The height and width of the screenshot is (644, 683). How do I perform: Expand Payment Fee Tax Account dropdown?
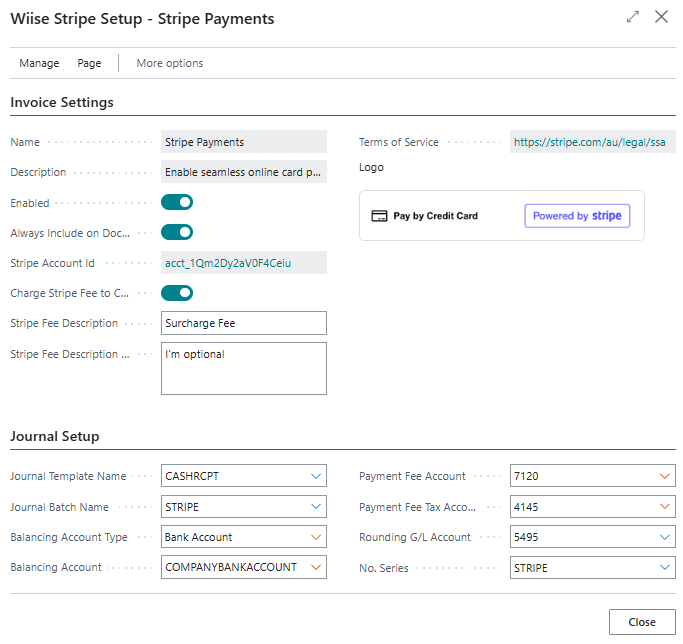pos(665,507)
